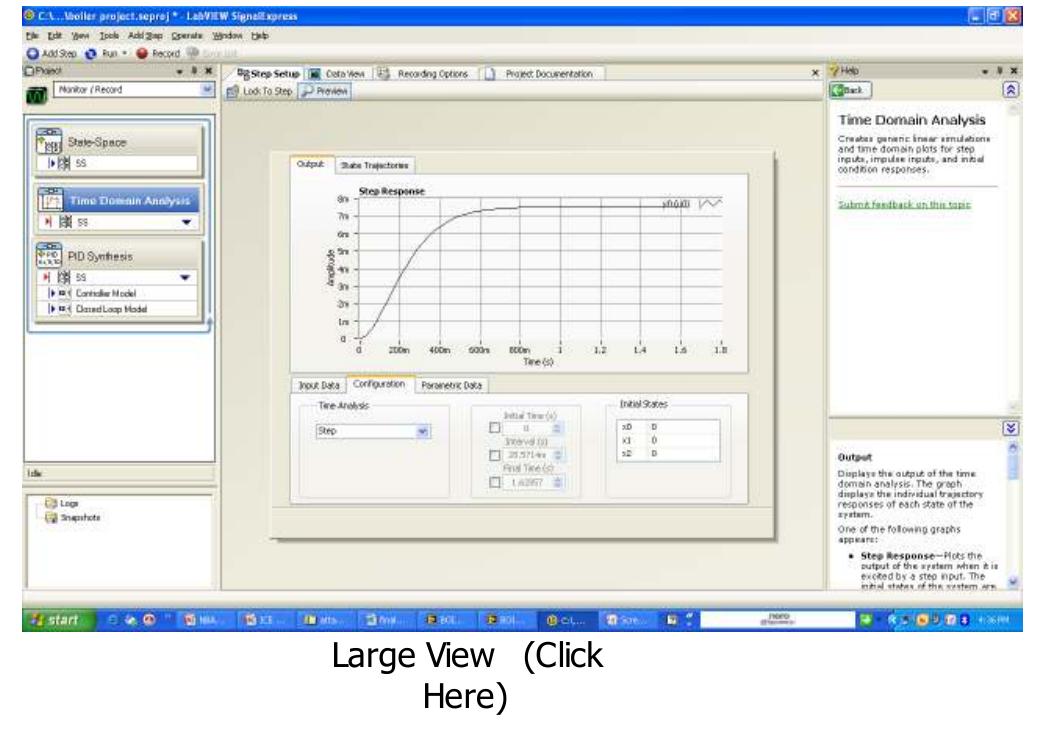Open the Run button dropdown arrow
The width and height of the screenshot is (1043, 744).
coord(124,53)
